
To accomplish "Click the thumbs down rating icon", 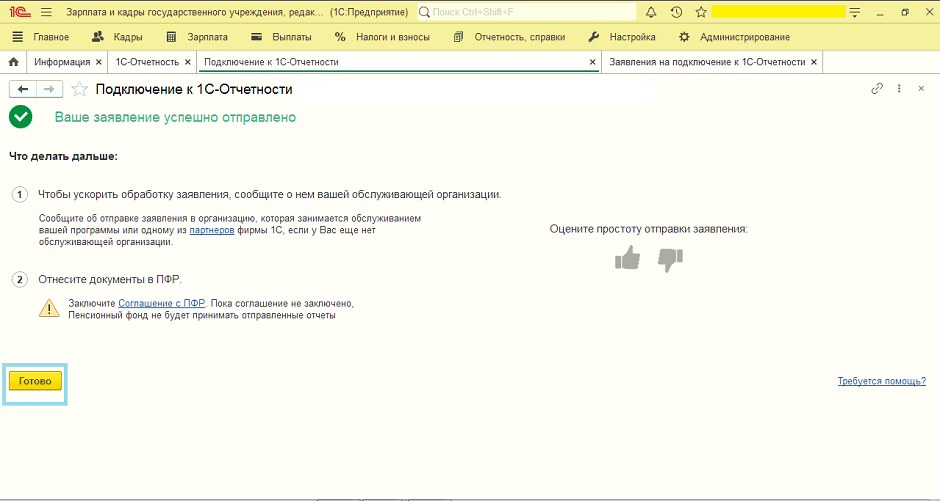I will (669, 259).
